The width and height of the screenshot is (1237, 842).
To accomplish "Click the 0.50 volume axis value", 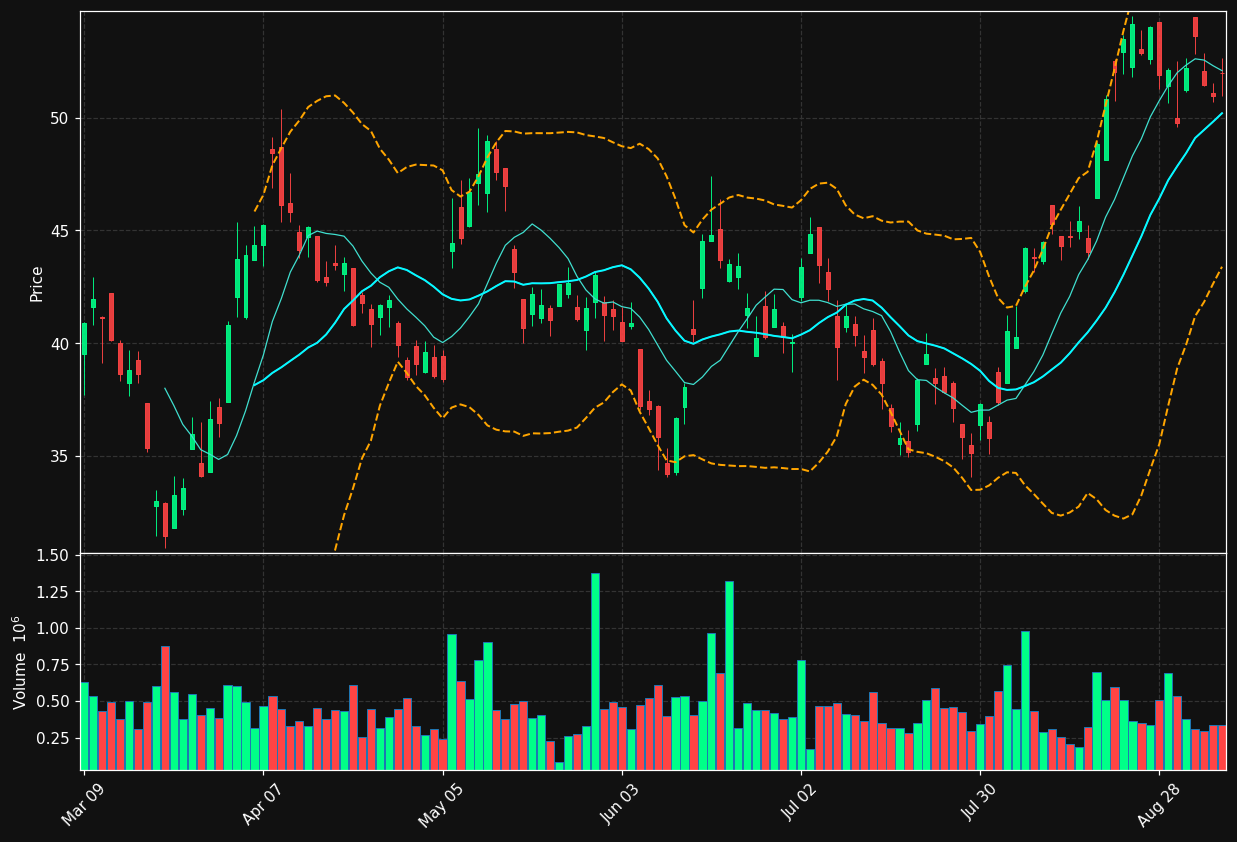I will pos(52,702).
